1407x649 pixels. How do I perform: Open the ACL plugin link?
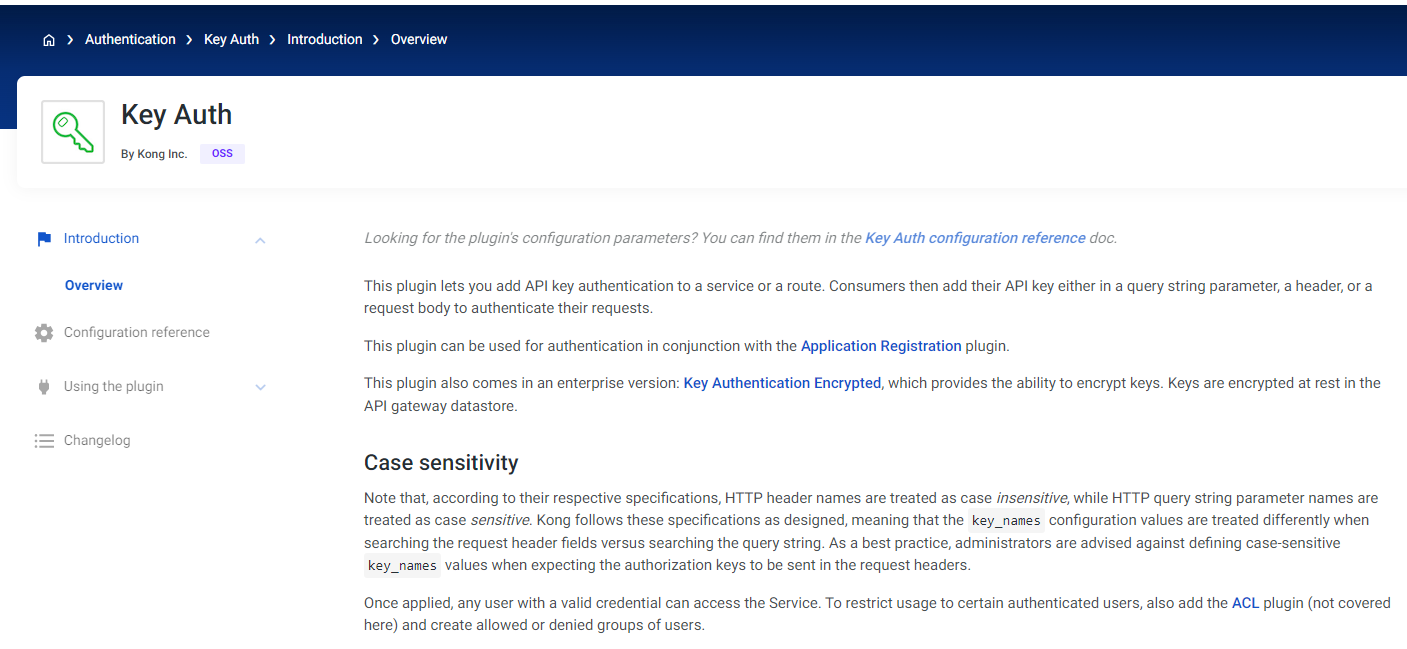1245,603
